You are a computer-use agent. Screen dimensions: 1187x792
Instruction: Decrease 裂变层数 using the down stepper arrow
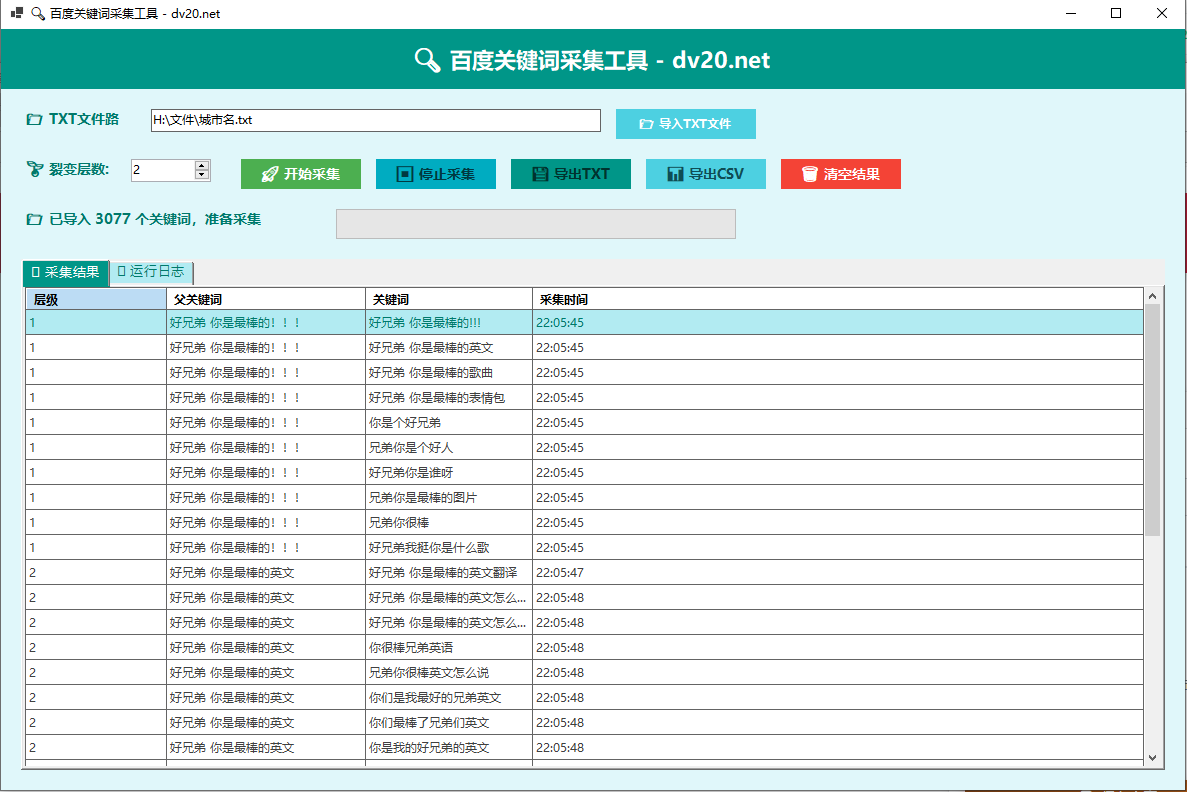click(201, 176)
